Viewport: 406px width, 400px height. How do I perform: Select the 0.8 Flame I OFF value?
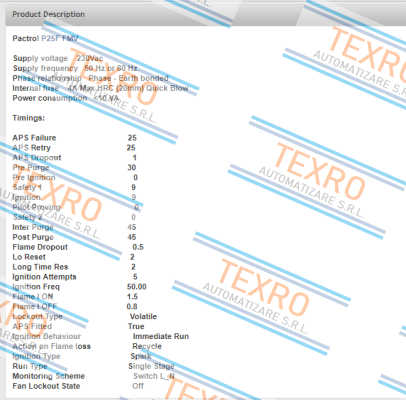(132, 307)
